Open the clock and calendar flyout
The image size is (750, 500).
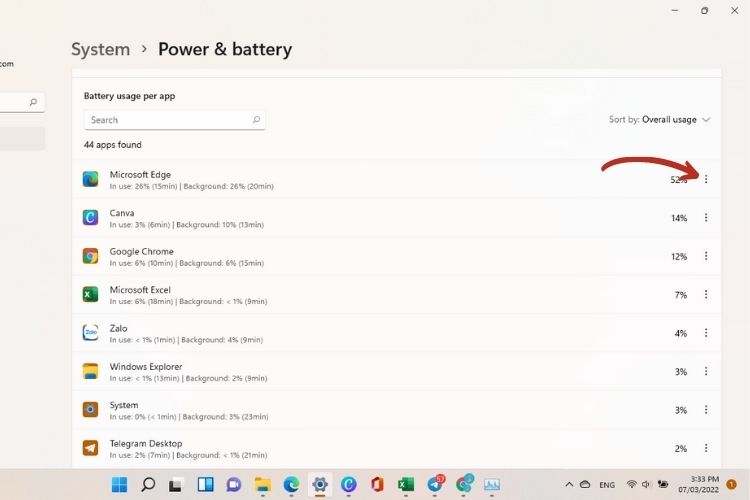click(698, 484)
